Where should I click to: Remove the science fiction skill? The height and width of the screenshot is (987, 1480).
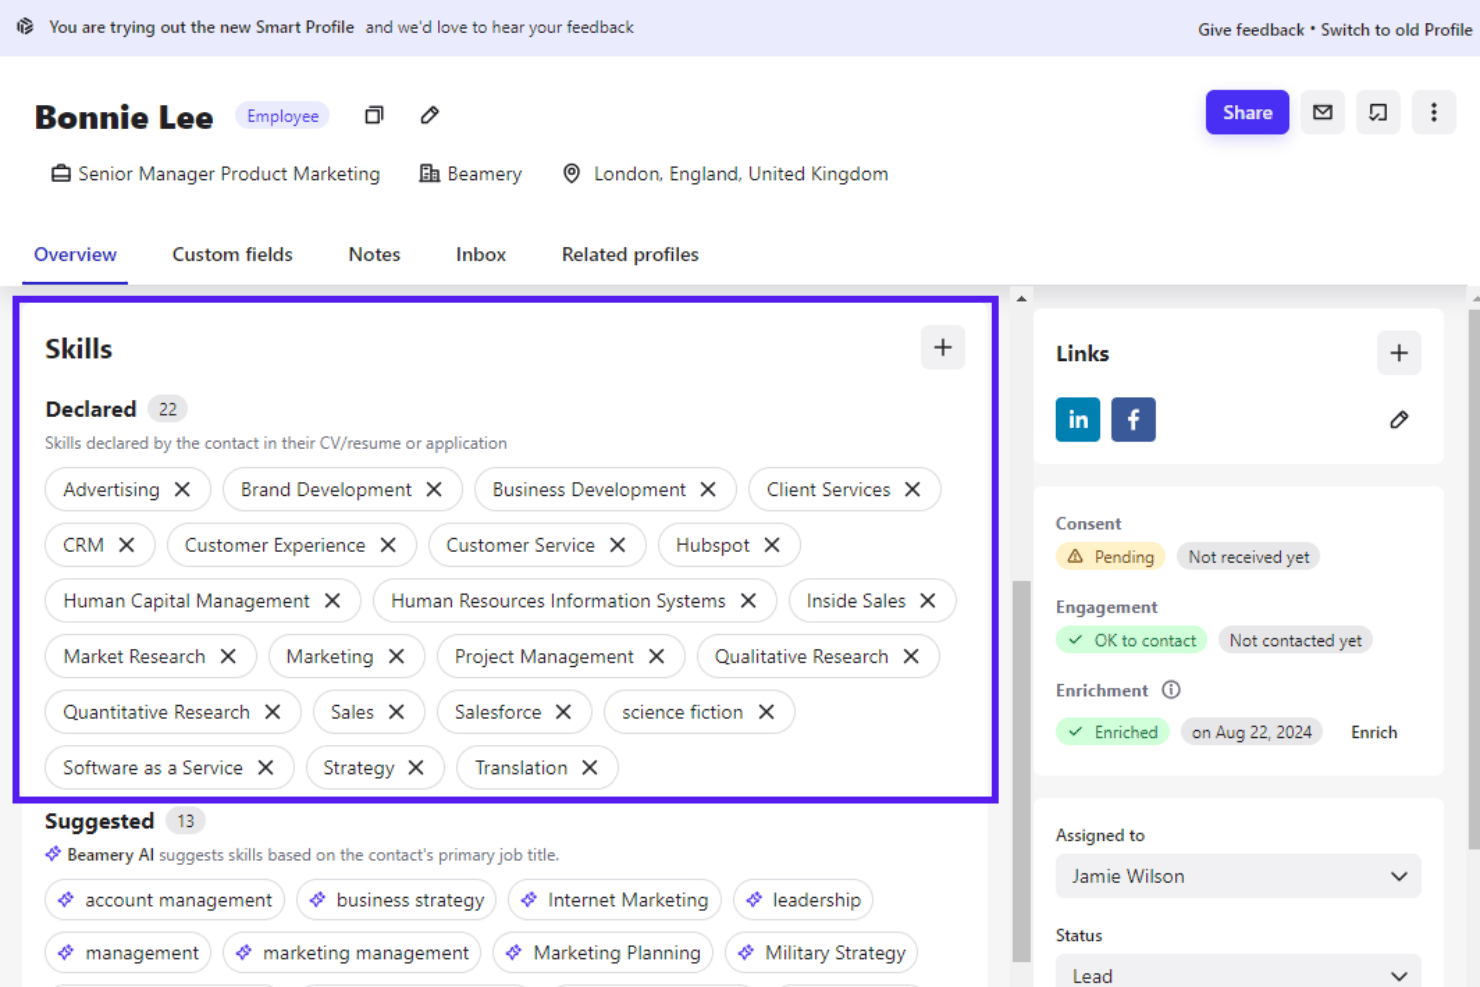click(x=766, y=711)
